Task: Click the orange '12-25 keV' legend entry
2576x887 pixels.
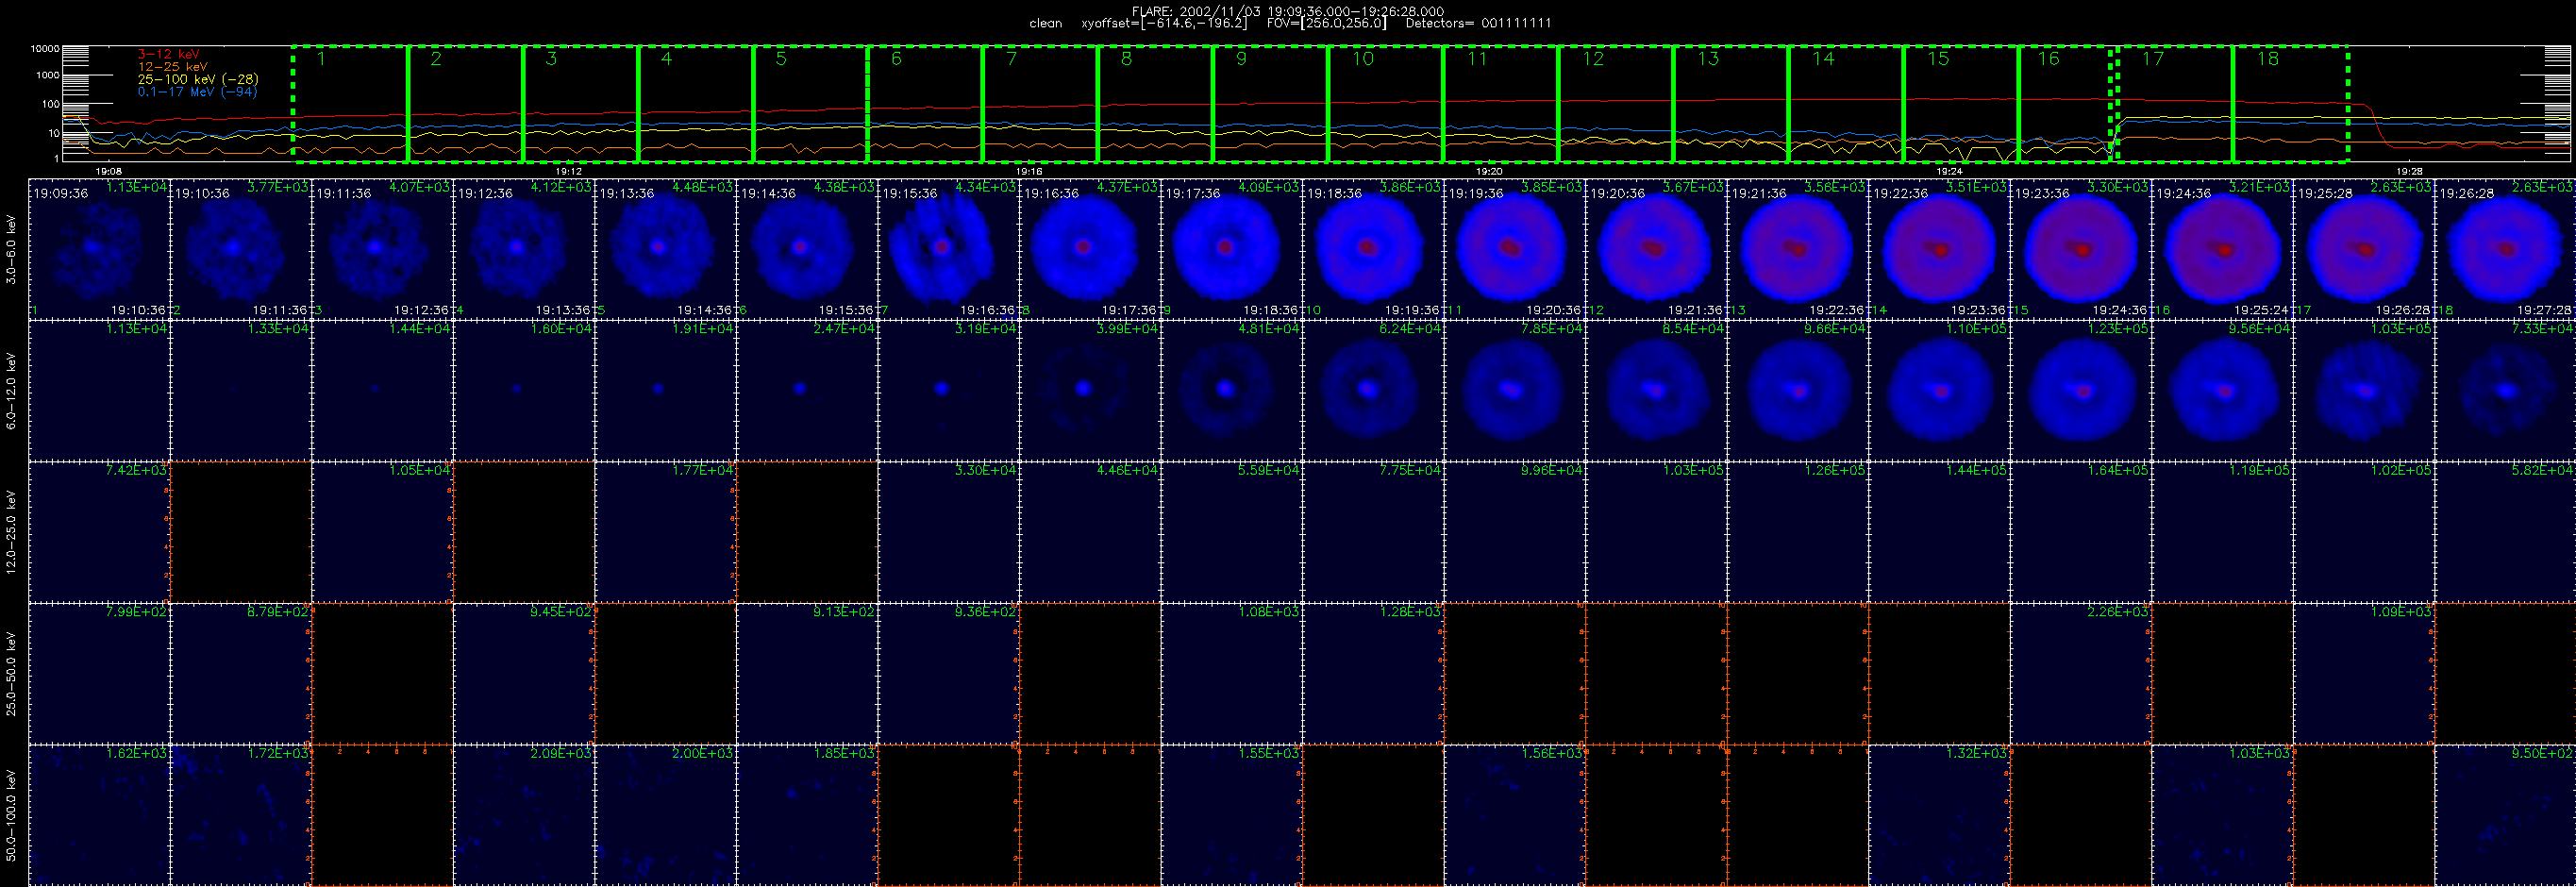Action: 173,67
